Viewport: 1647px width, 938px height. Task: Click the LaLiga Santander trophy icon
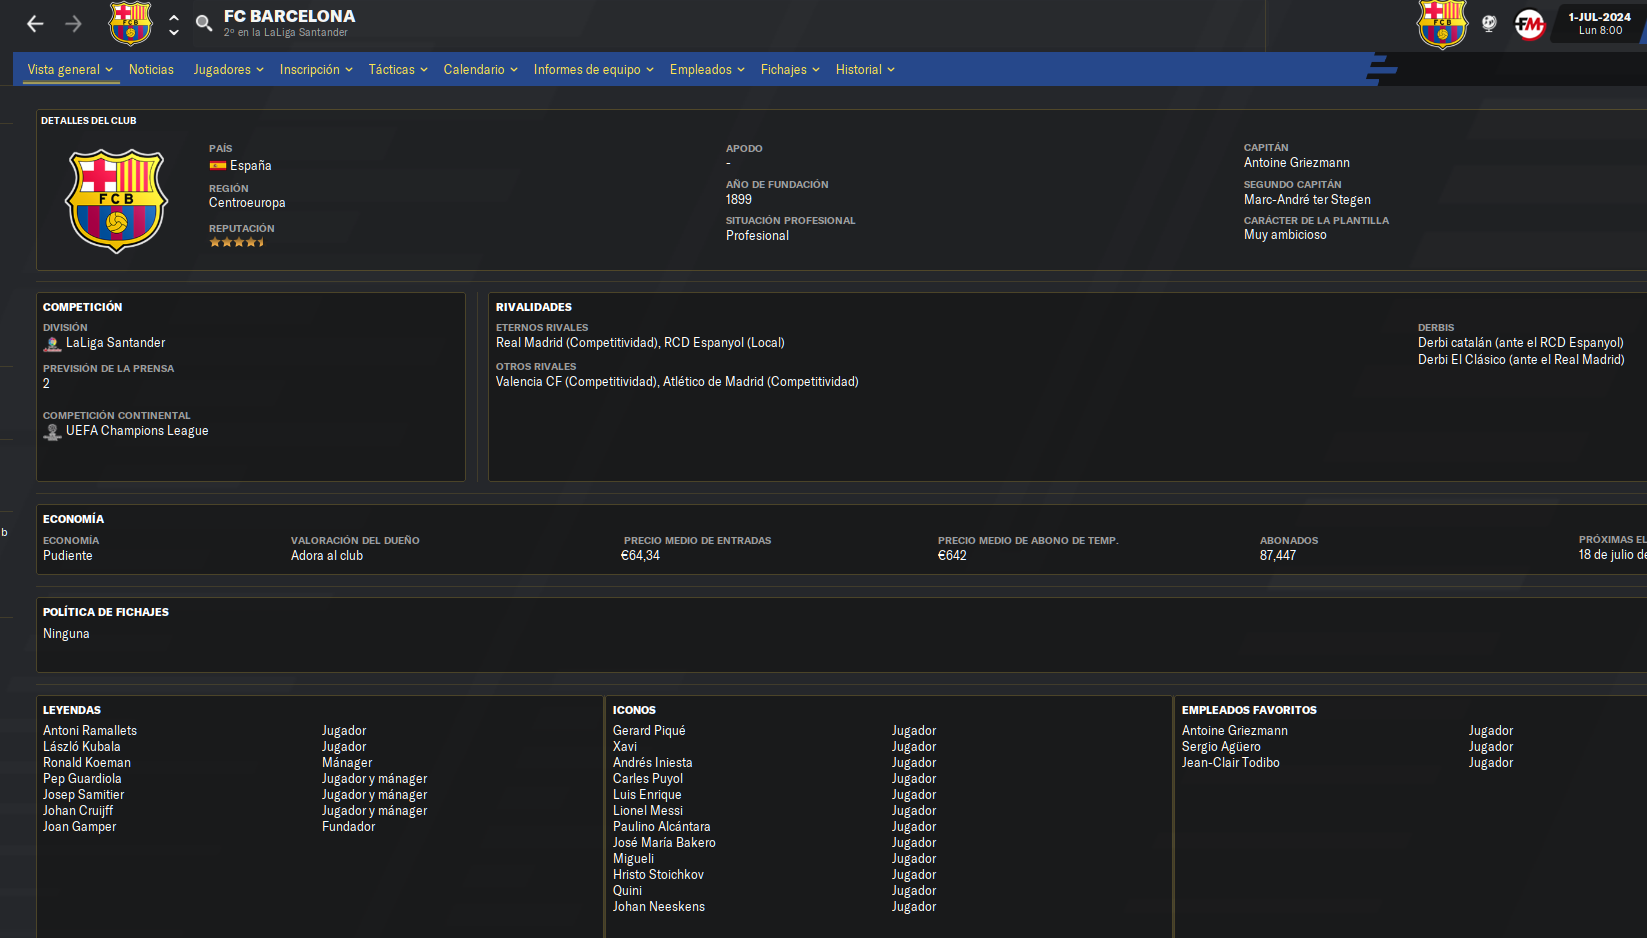pyautogui.click(x=53, y=343)
